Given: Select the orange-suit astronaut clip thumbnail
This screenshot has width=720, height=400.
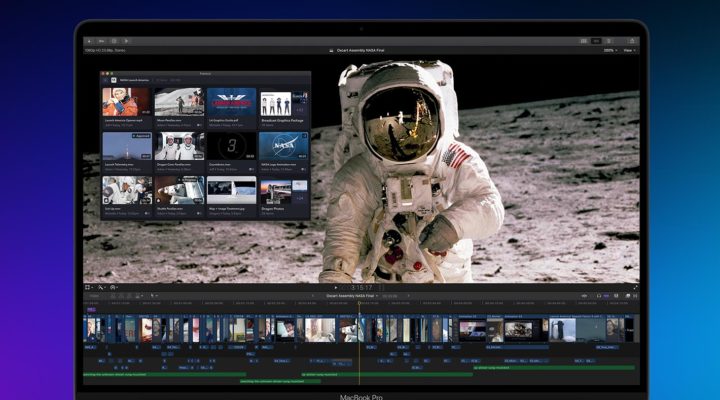Looking at the screenshot, I should click(x=127, y=102).
